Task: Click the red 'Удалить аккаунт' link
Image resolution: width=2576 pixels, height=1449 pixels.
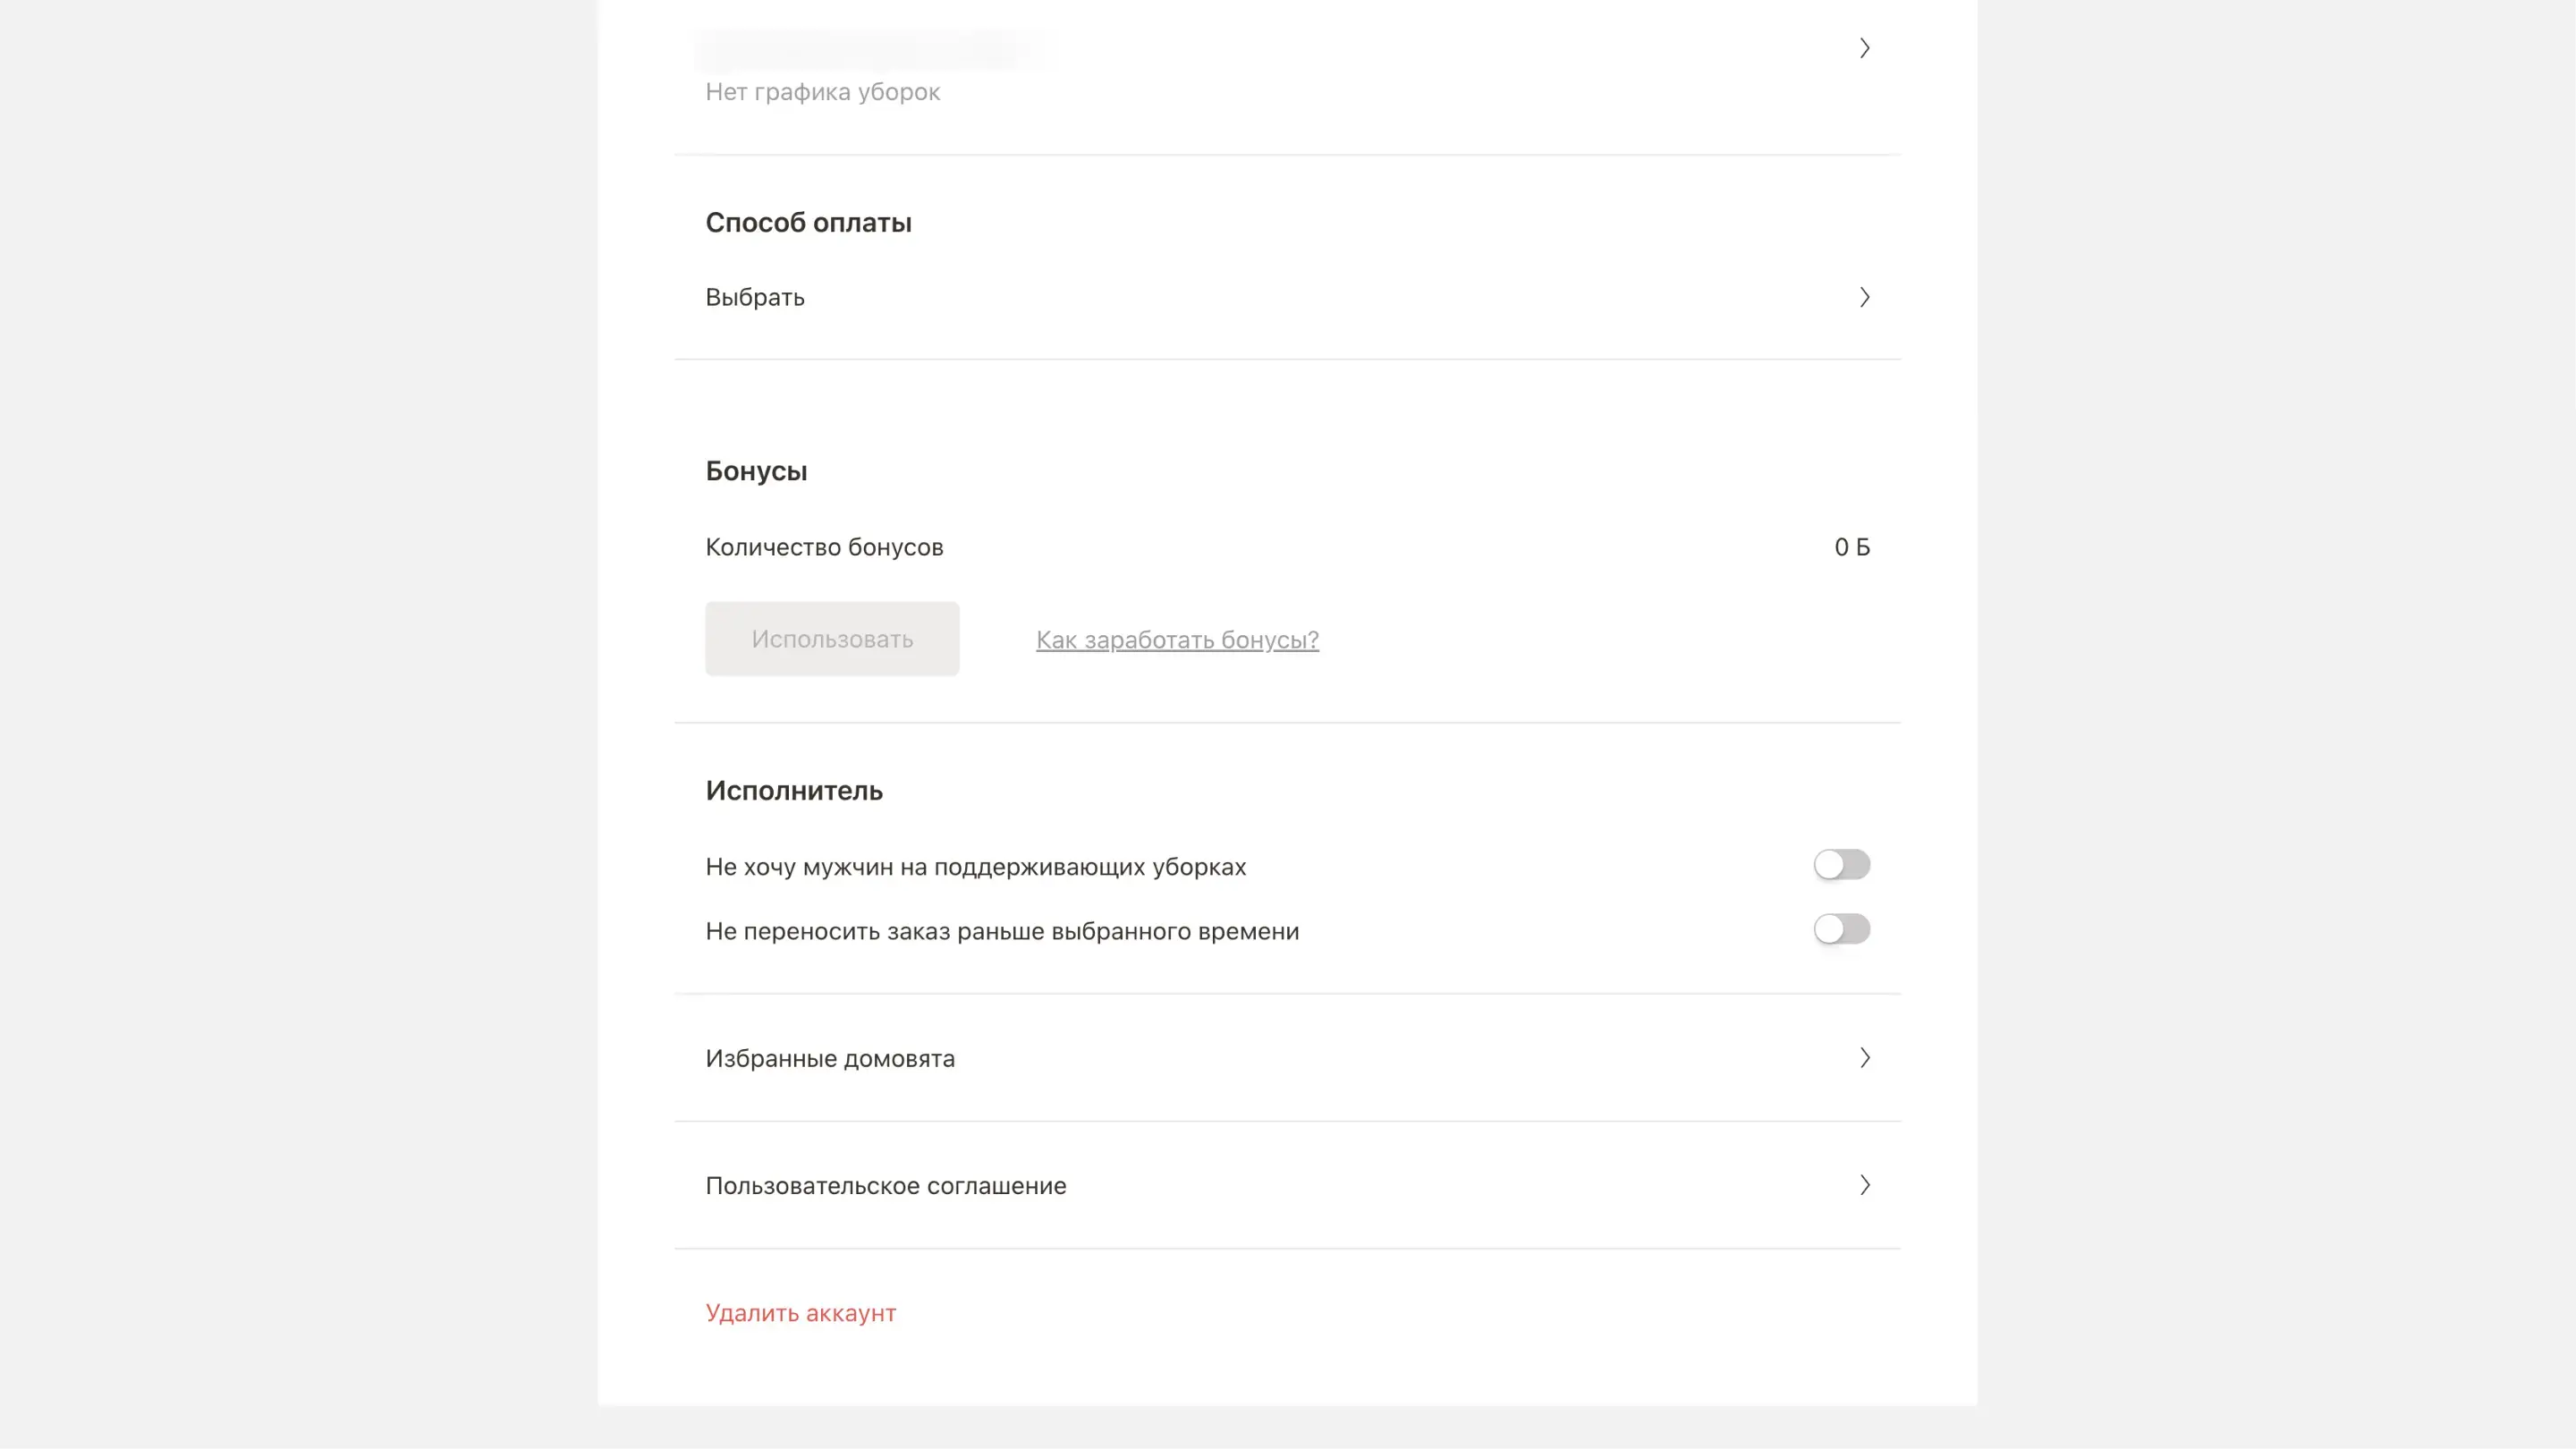Action: (800, 1313)
